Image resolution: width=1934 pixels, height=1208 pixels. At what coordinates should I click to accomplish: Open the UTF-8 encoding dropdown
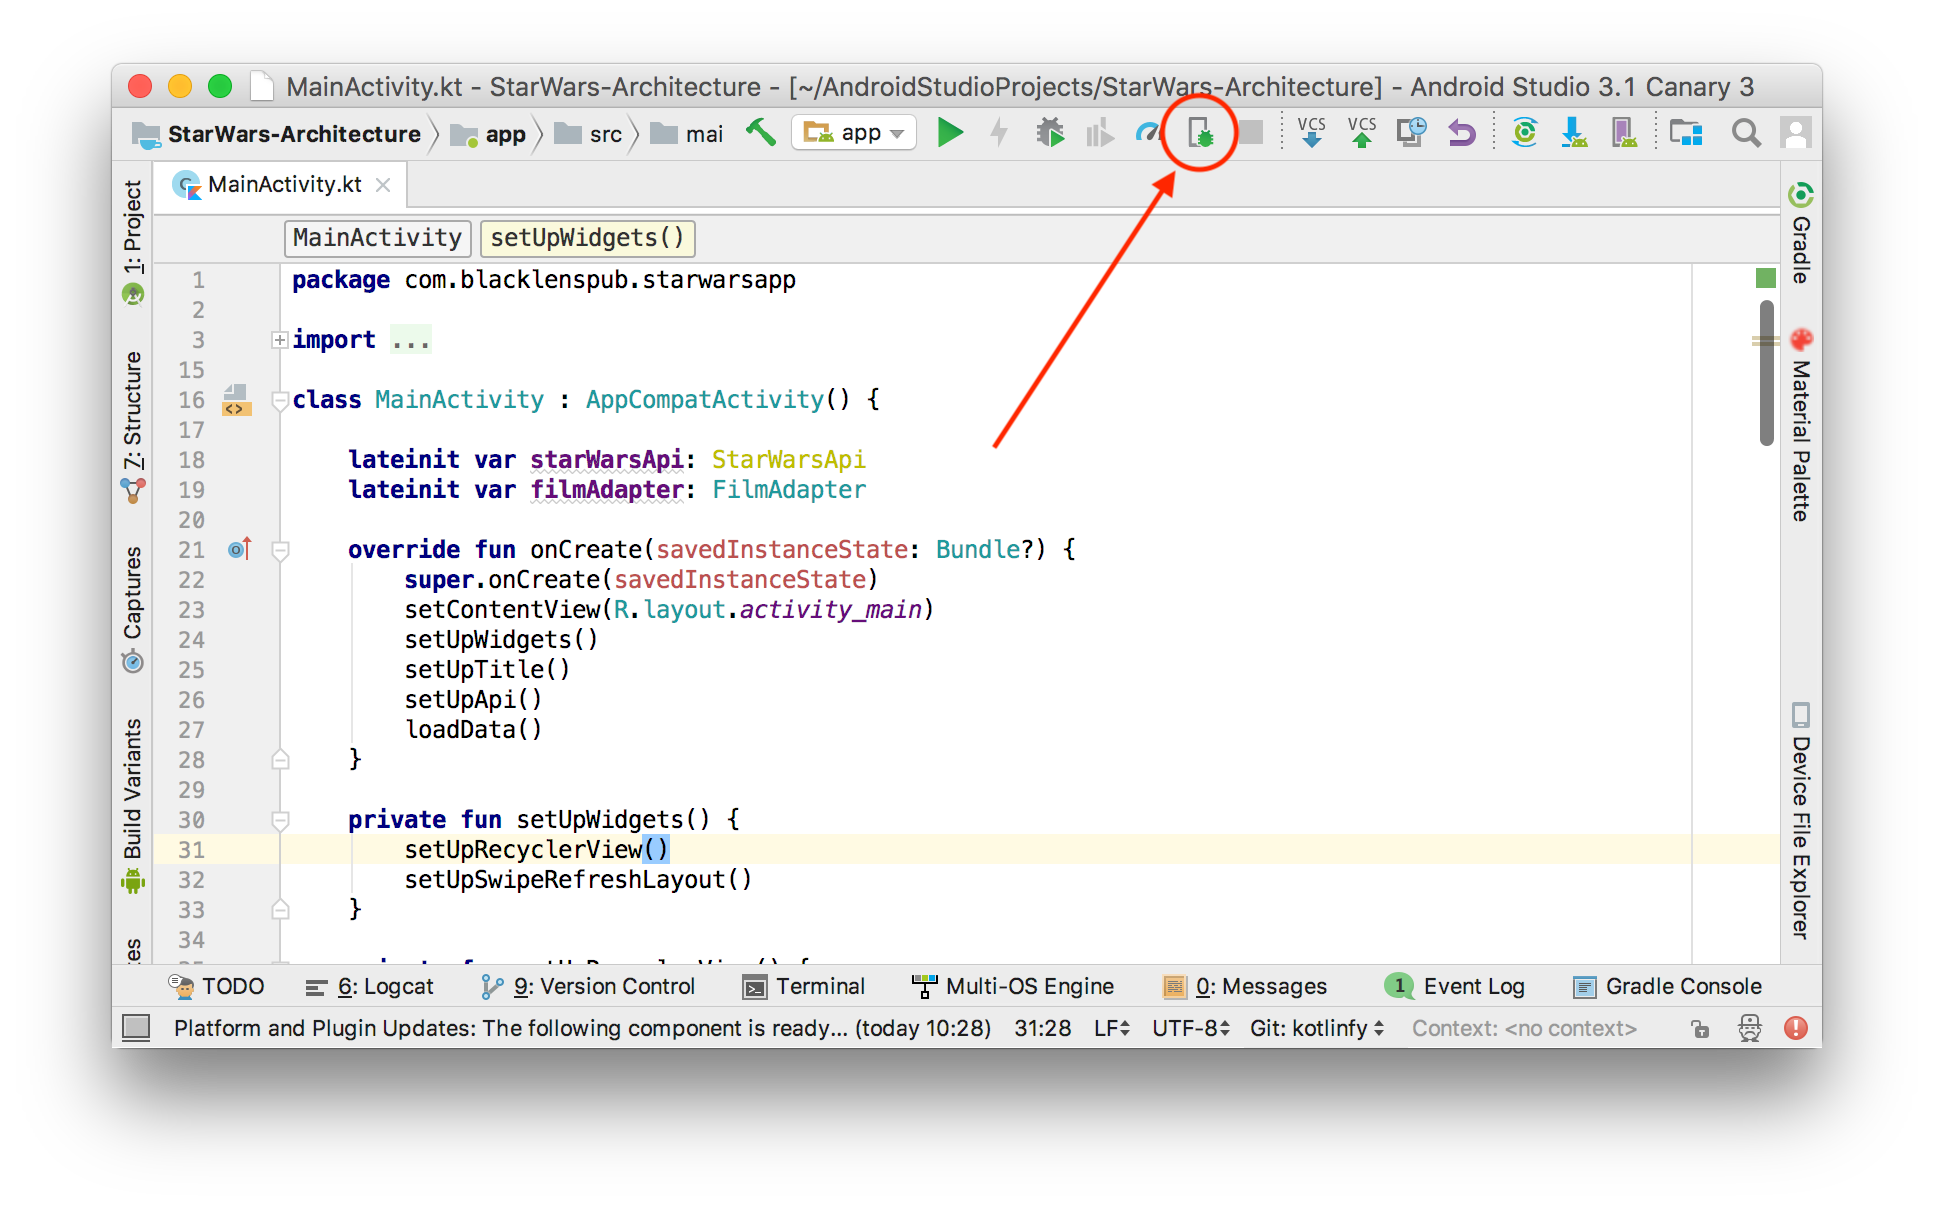click(x=1190, y=1028)
